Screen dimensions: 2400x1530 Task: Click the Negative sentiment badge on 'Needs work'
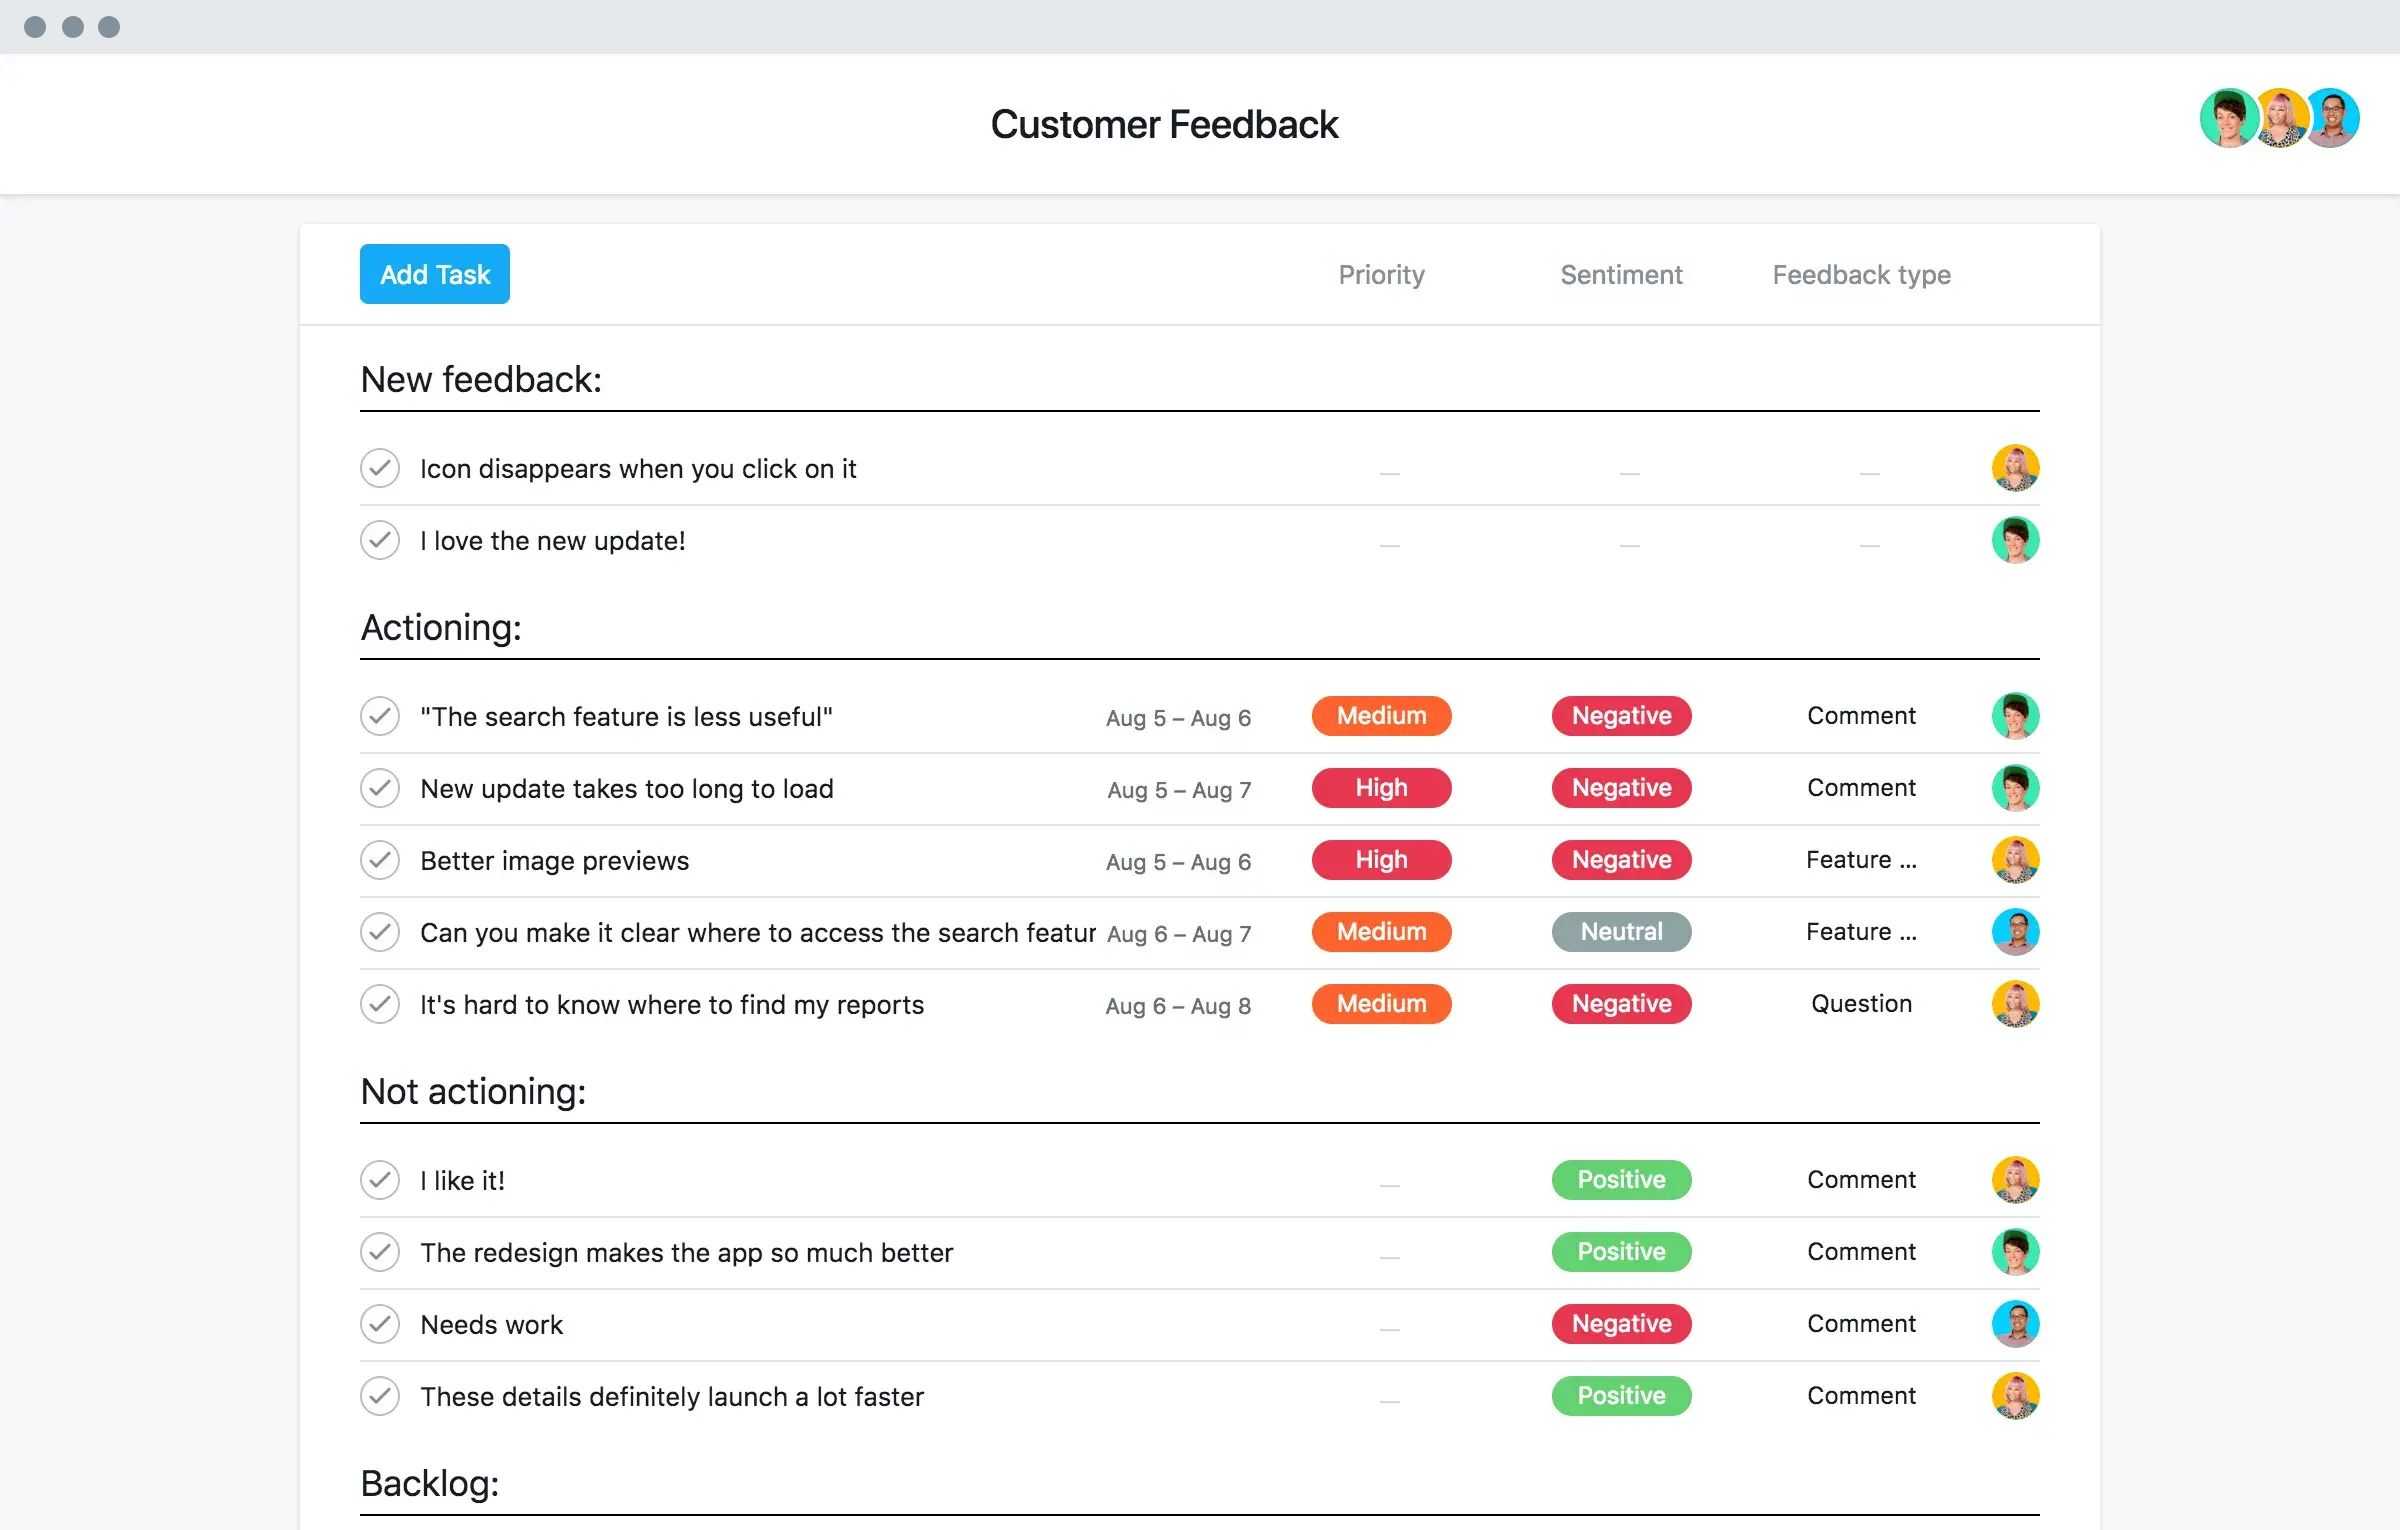click(1620, 1324)
